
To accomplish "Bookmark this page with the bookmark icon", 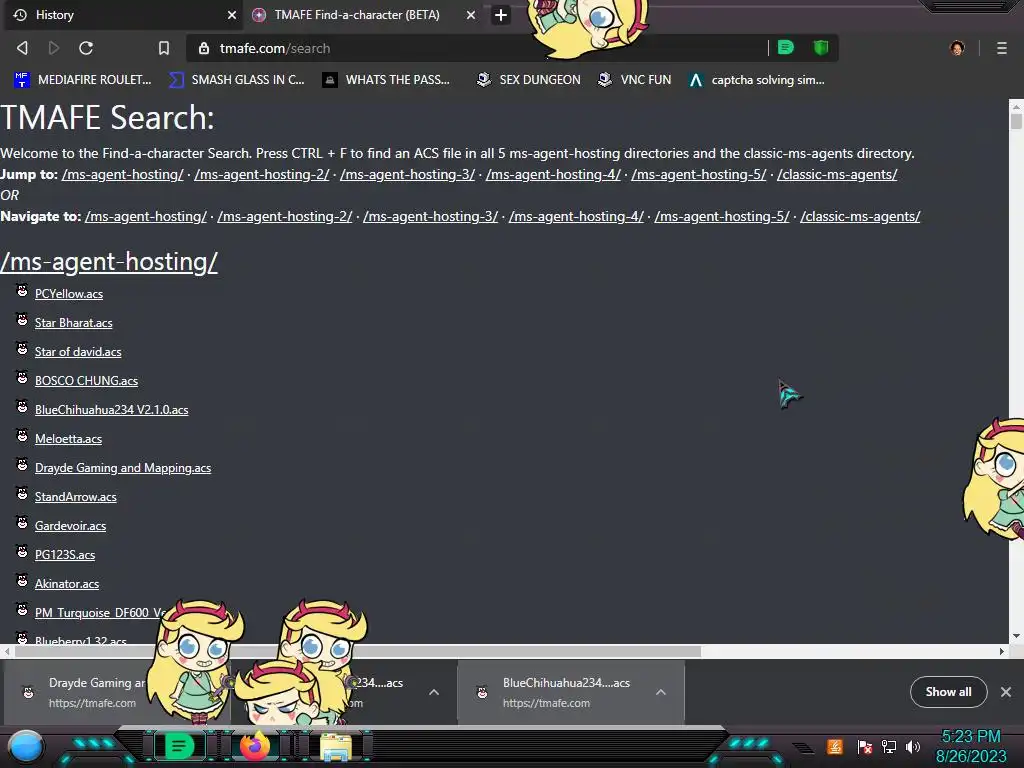I will pos(164,48).
